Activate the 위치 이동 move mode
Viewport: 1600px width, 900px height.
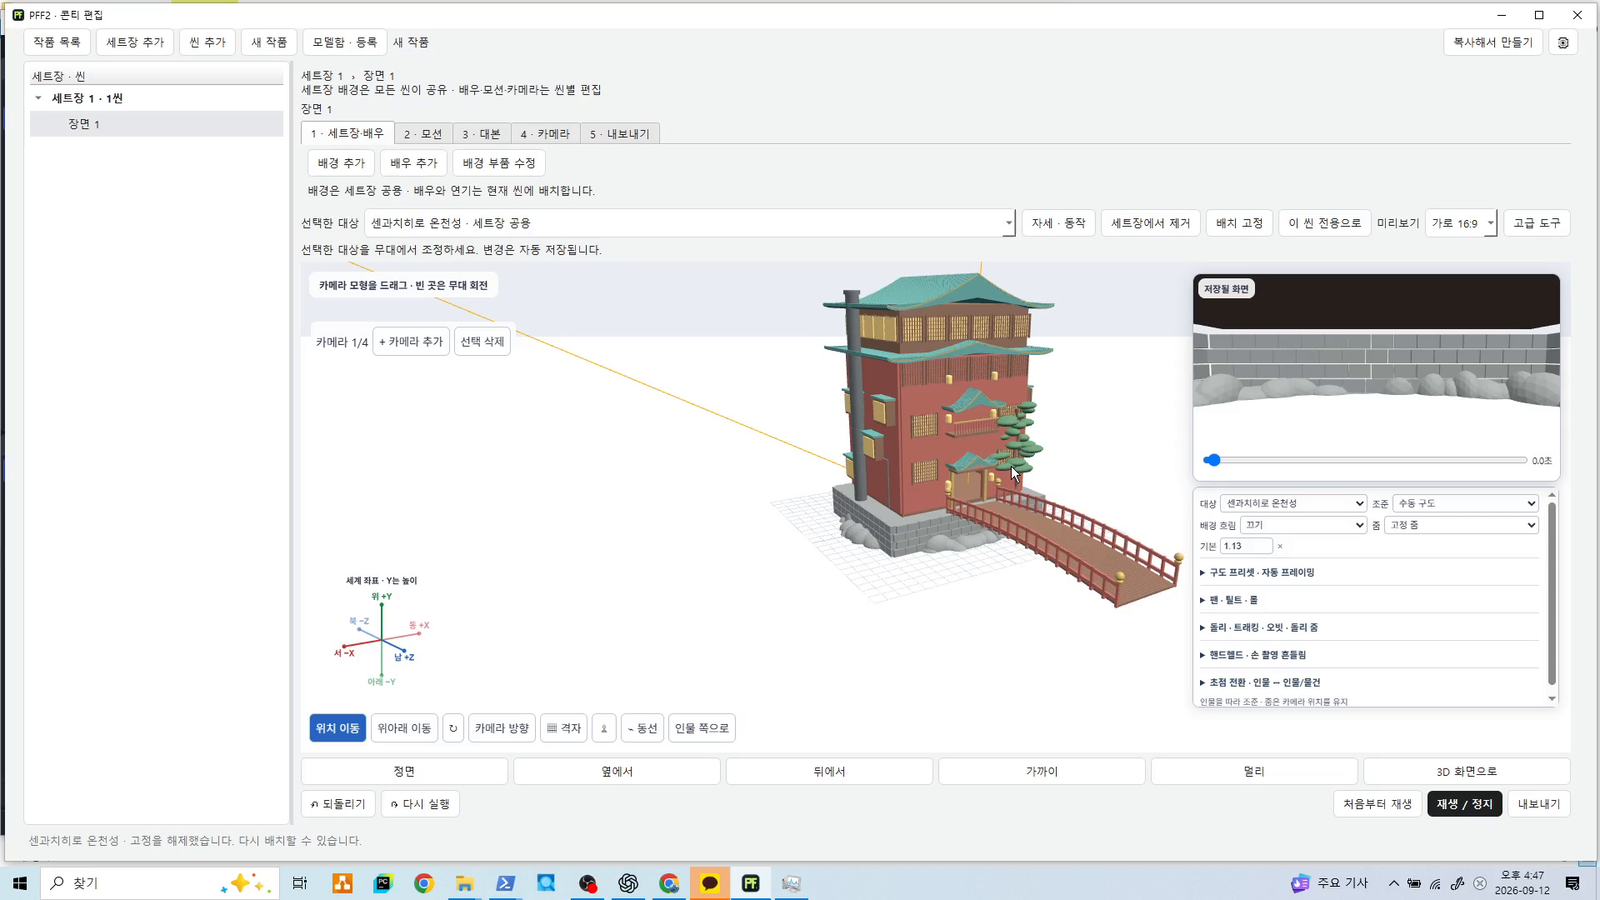click(338, 728)
